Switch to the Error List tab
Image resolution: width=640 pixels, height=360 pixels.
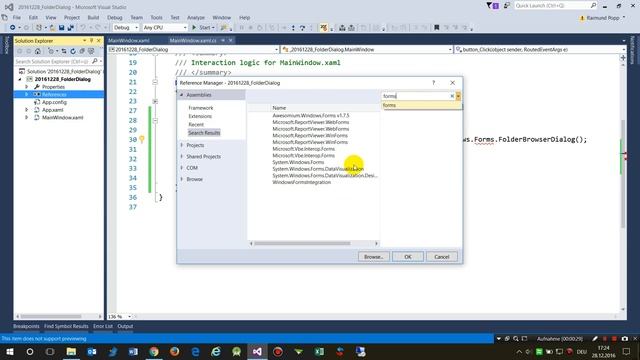103,326
